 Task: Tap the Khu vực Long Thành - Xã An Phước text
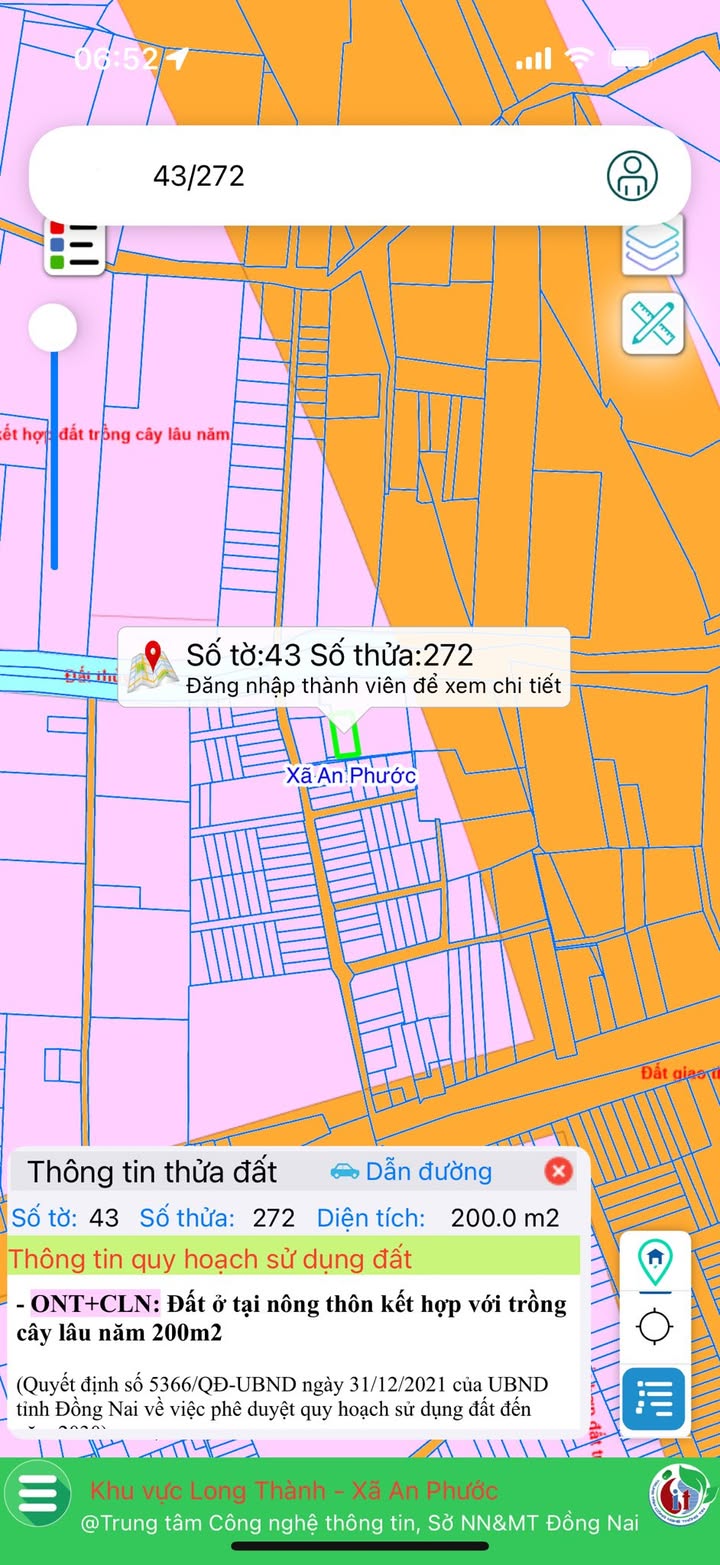[294, 1490]
